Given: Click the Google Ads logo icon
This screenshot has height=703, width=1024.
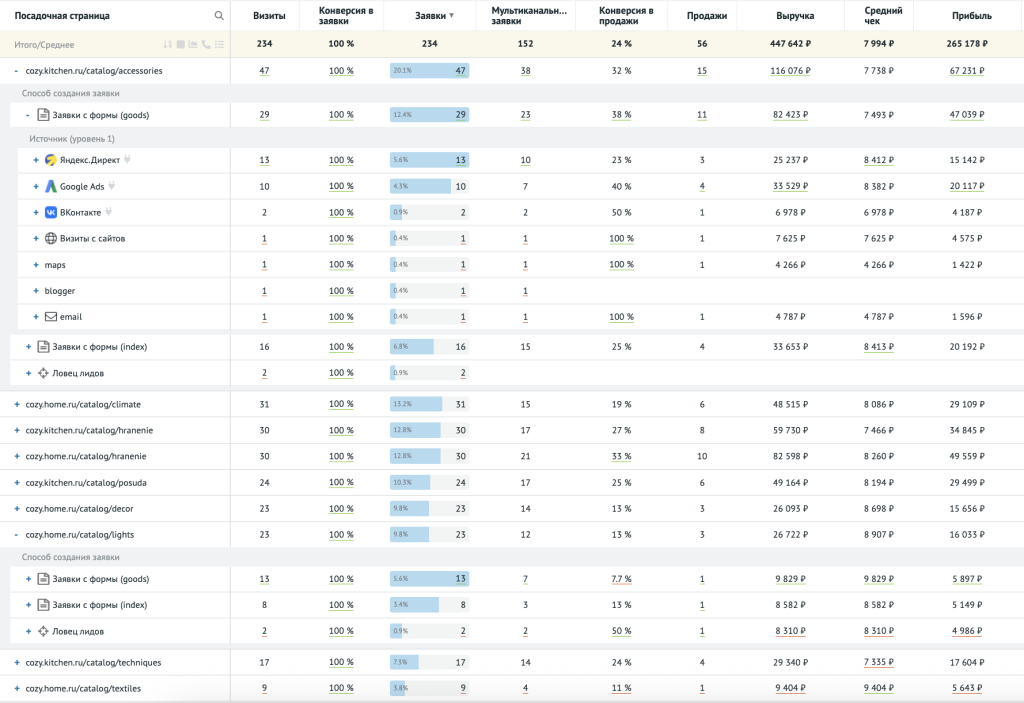Looking at the screenshot, I should [x=51, y=186].
